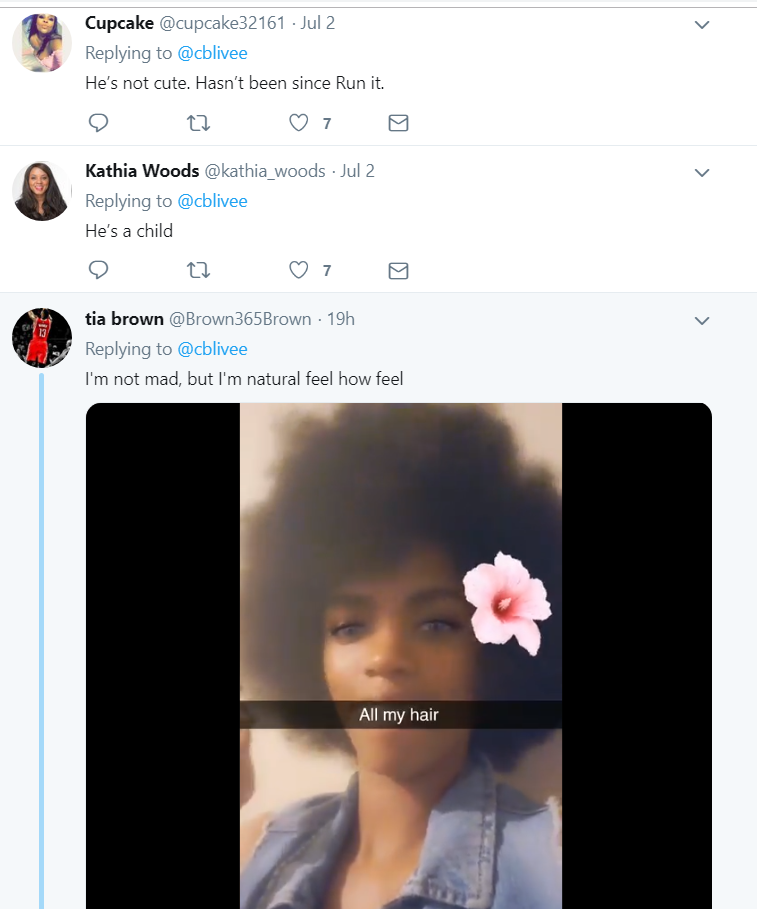
Task: Like Kathia Woods' tweet
Action: pos(299,270)
